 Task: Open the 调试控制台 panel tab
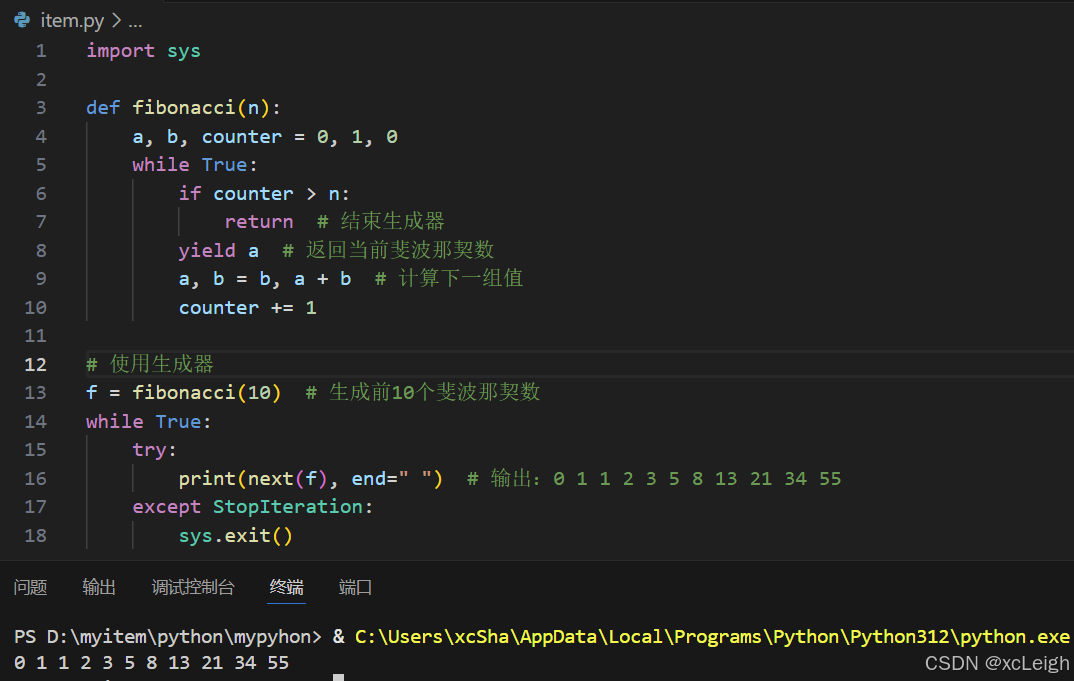click(x=193, y=587)
